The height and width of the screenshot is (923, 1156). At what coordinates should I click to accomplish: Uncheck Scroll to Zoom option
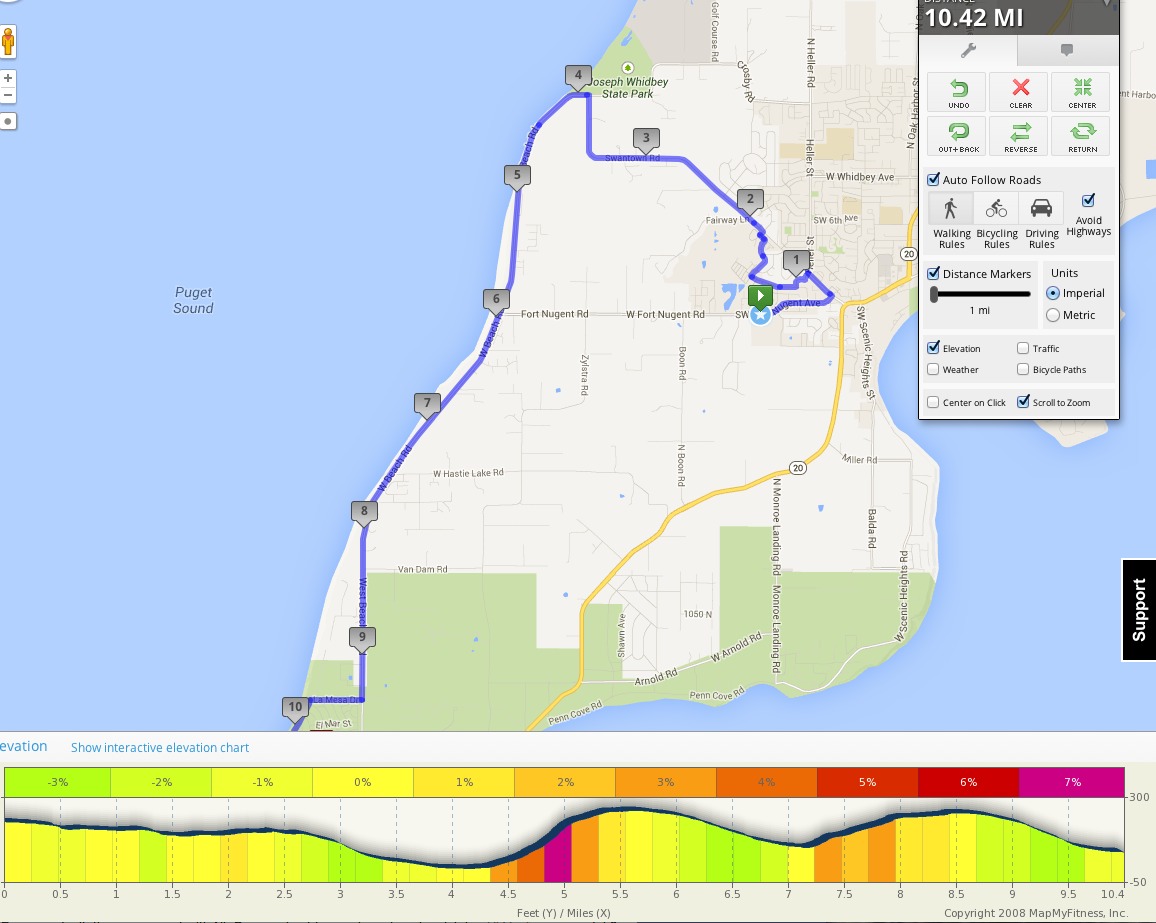coord(1023,401)
